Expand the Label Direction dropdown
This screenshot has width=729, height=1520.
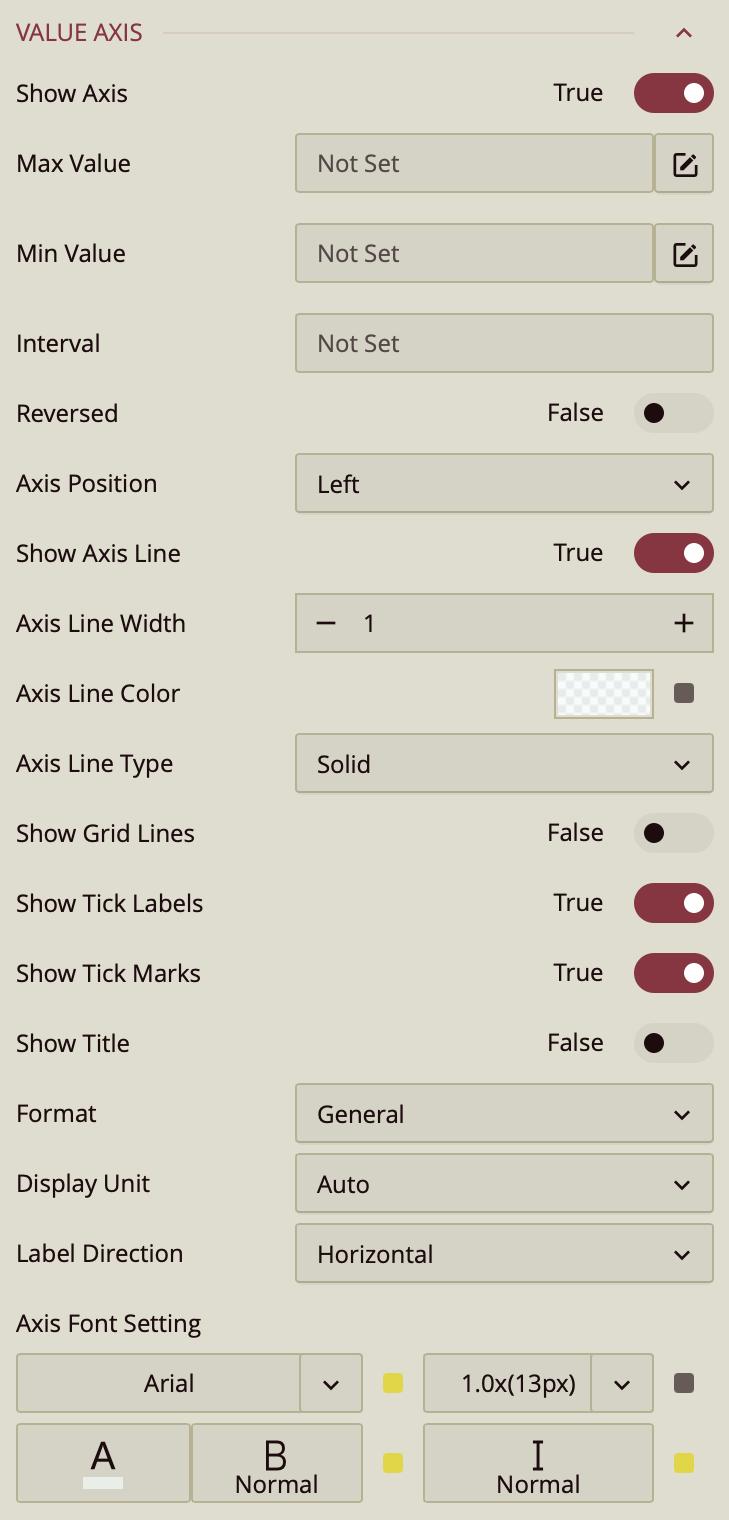point(504,1254)
